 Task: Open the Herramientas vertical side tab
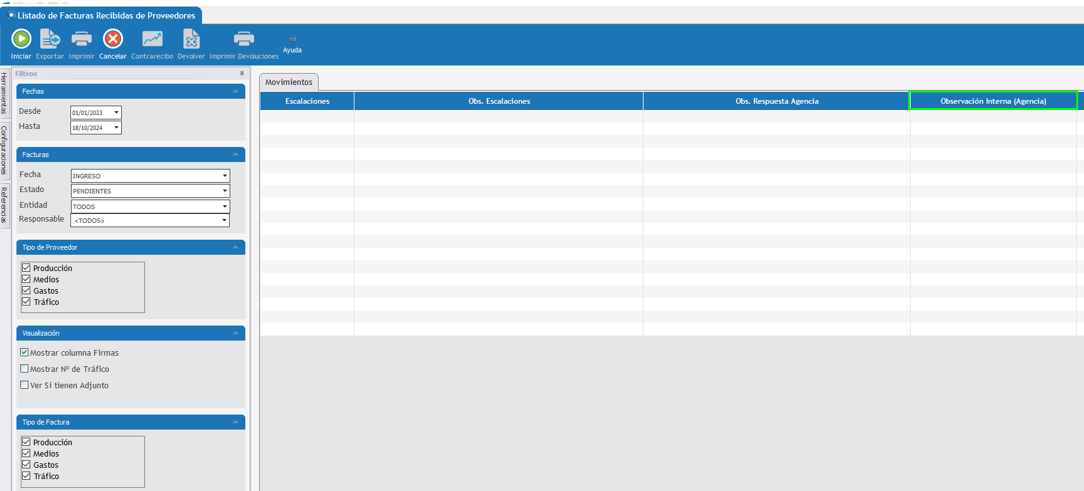click(4, 94)
